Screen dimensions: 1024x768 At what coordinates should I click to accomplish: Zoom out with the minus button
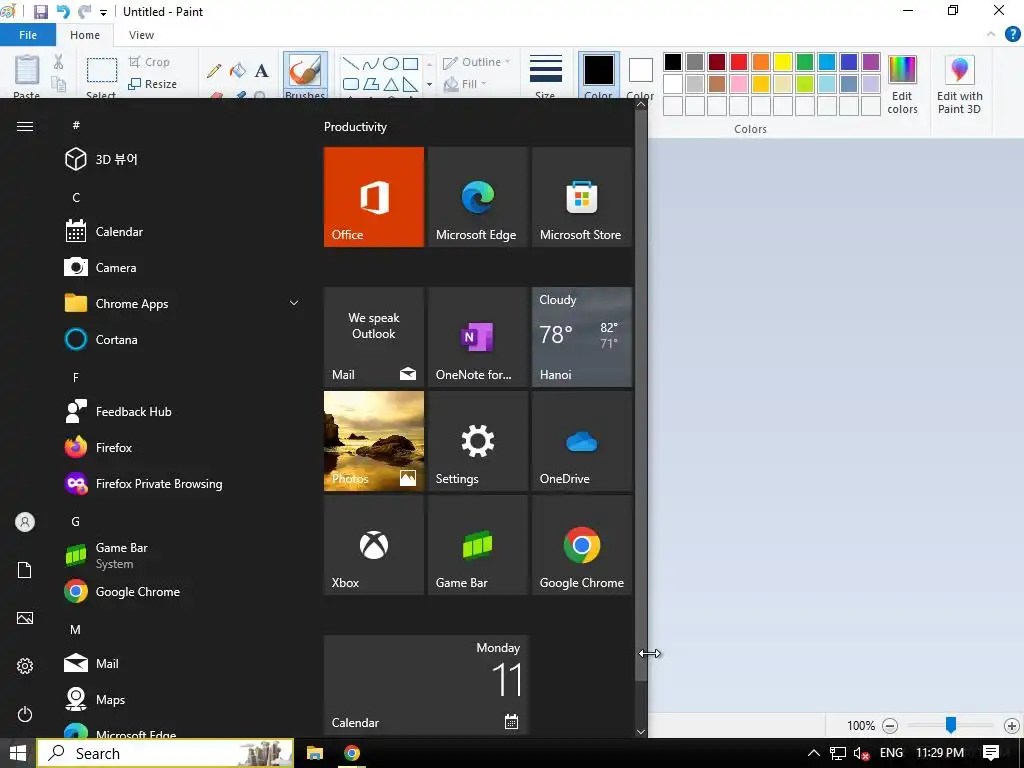[890, 726]
